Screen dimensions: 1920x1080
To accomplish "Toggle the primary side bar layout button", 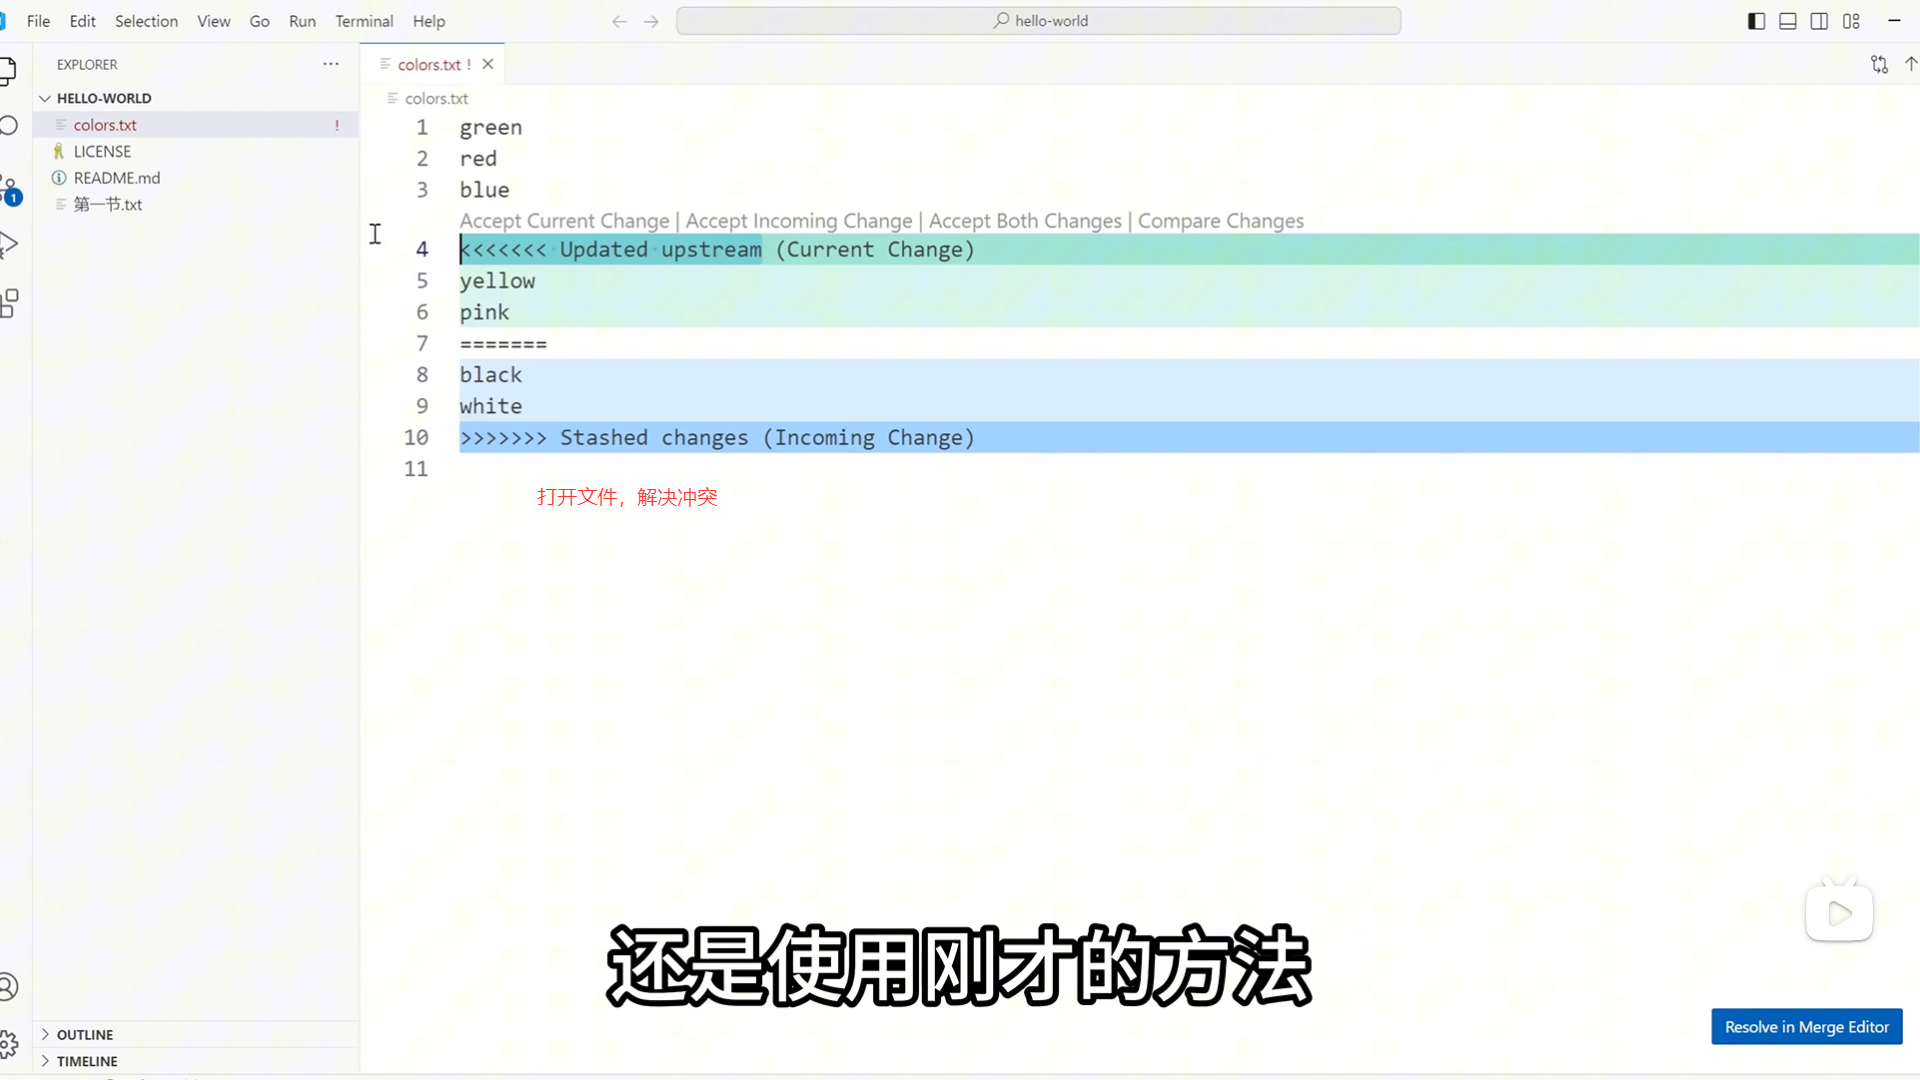I will (x=1756, y=21).
